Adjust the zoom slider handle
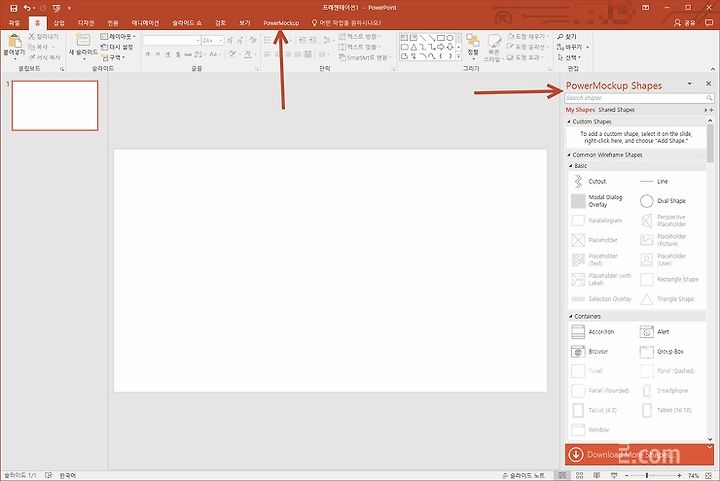Viewport: 720px width, 481px height. coord(647,475)
